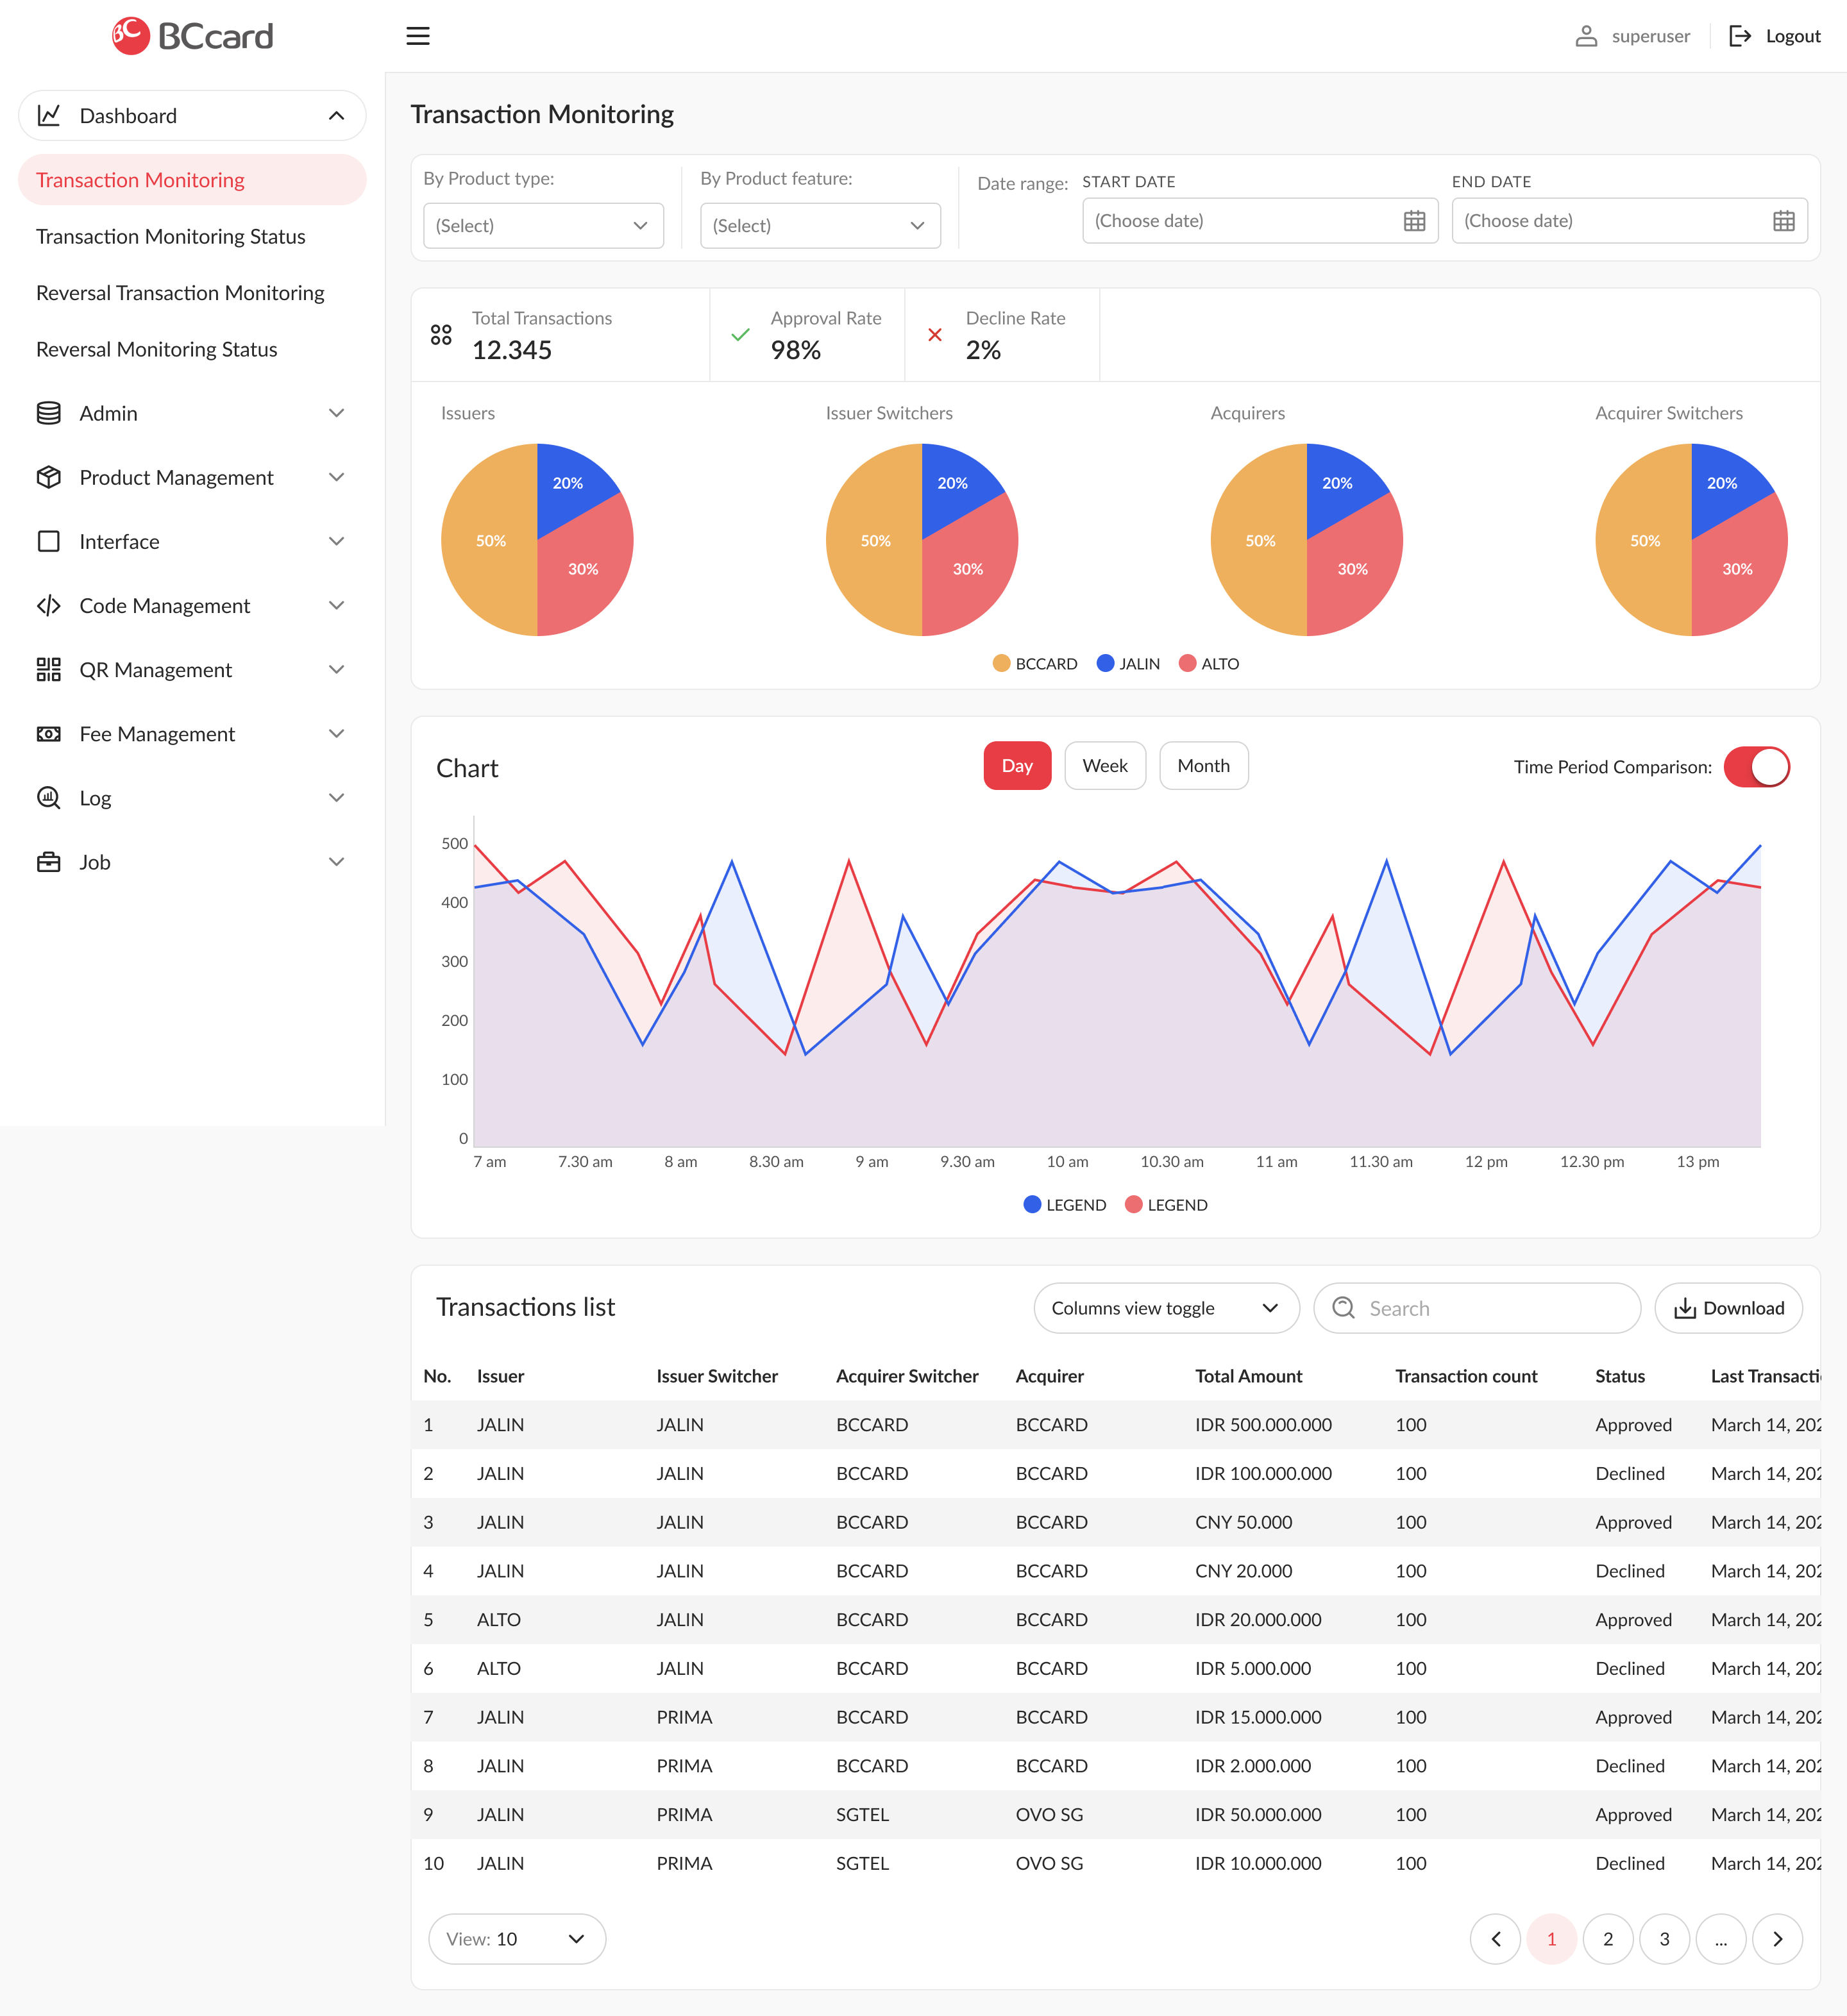The height and width of the screenshot is (2016, 1847).
Task: Open the Job section icon
Action: [x=49, y=861]
